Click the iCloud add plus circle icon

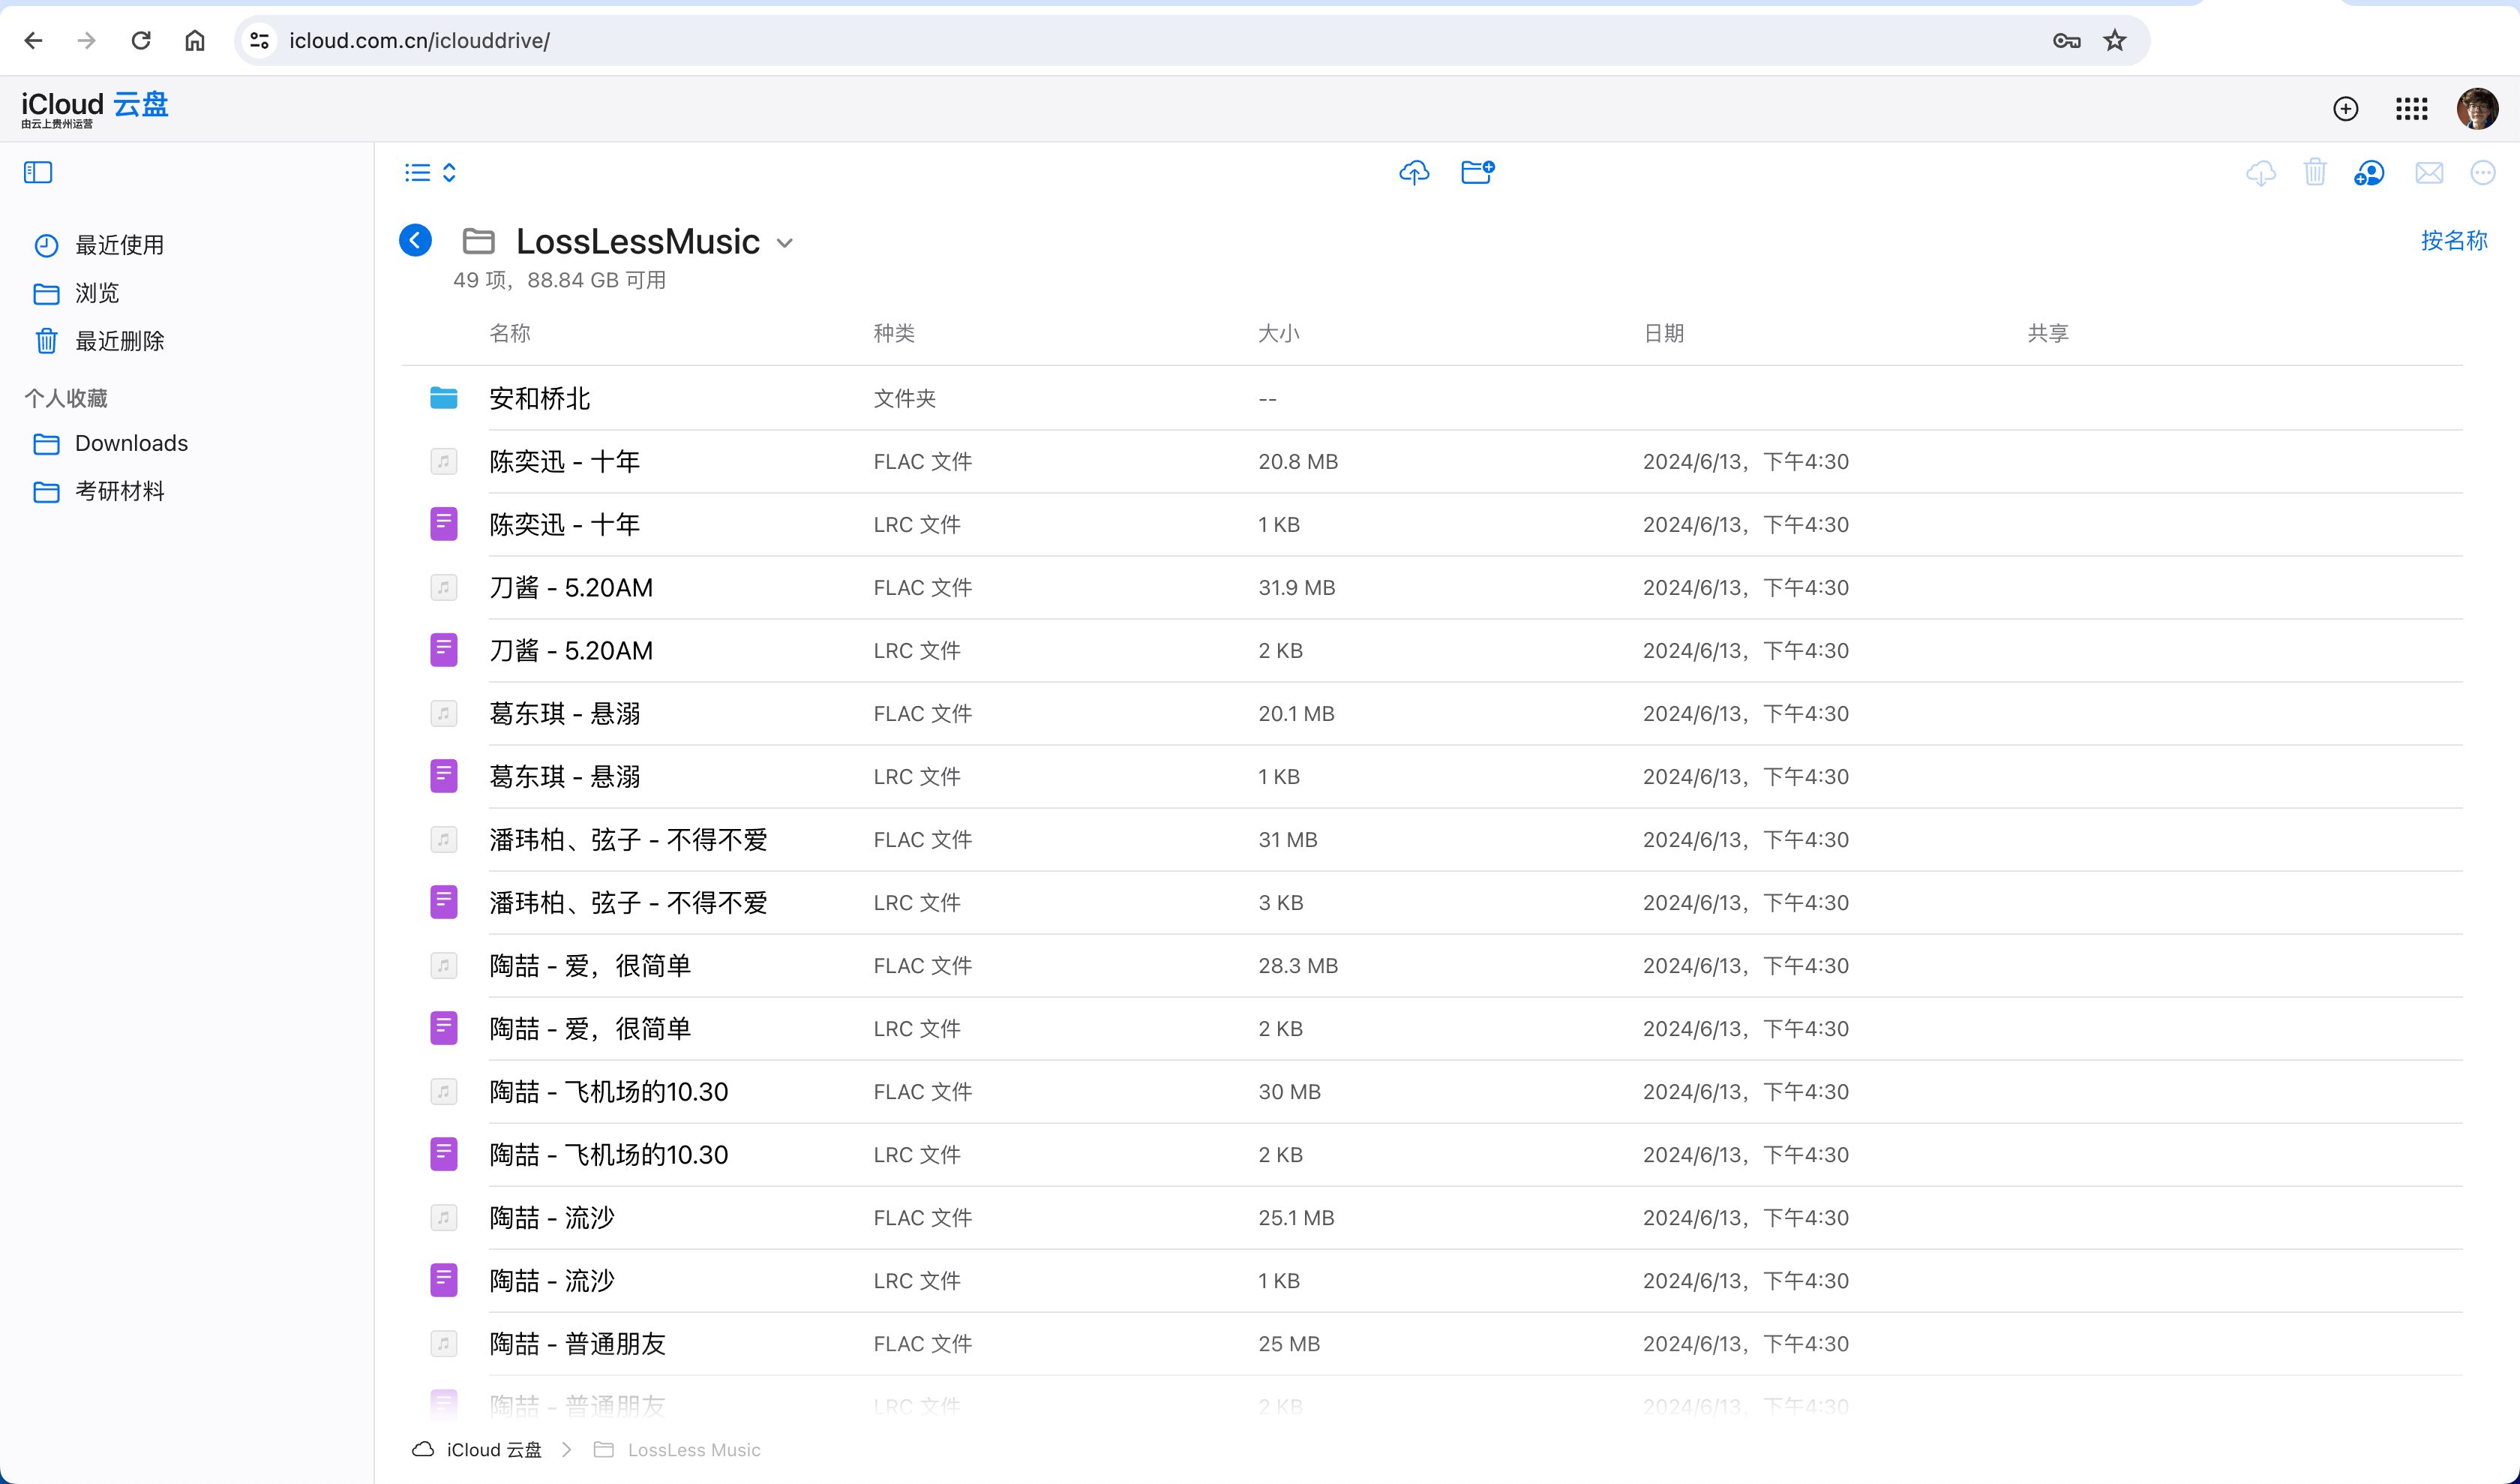[2345, 108]
